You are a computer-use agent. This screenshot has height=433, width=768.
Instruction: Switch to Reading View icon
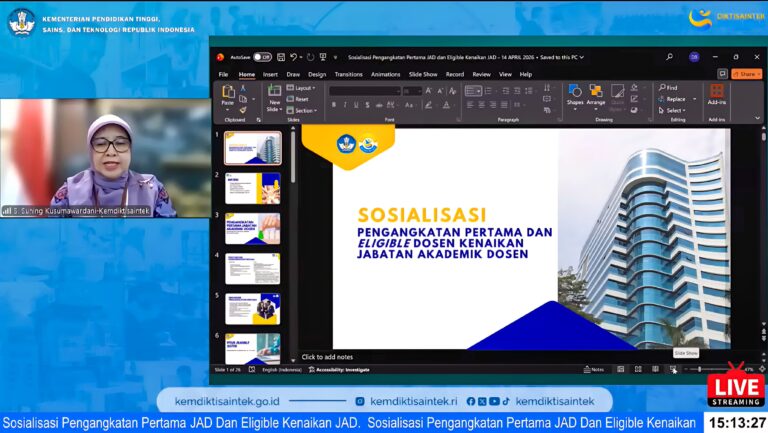(655, 369)
